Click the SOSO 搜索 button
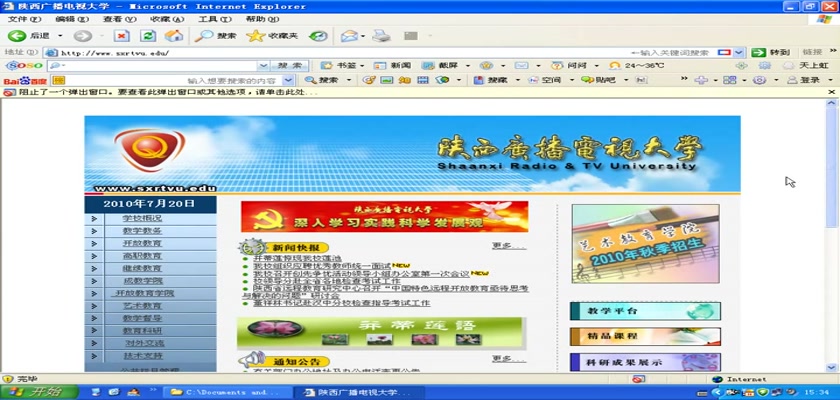This screenshot has height=400, width=840. click(289, 65)
